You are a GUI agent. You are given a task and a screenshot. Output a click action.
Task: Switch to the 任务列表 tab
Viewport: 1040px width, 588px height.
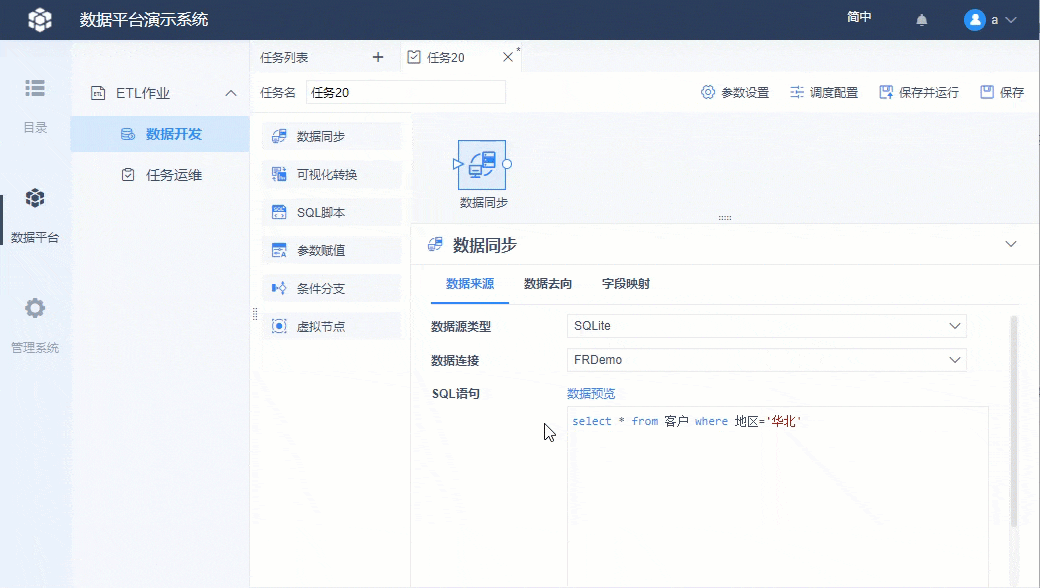pyautogui.click(x=284, y=58)
